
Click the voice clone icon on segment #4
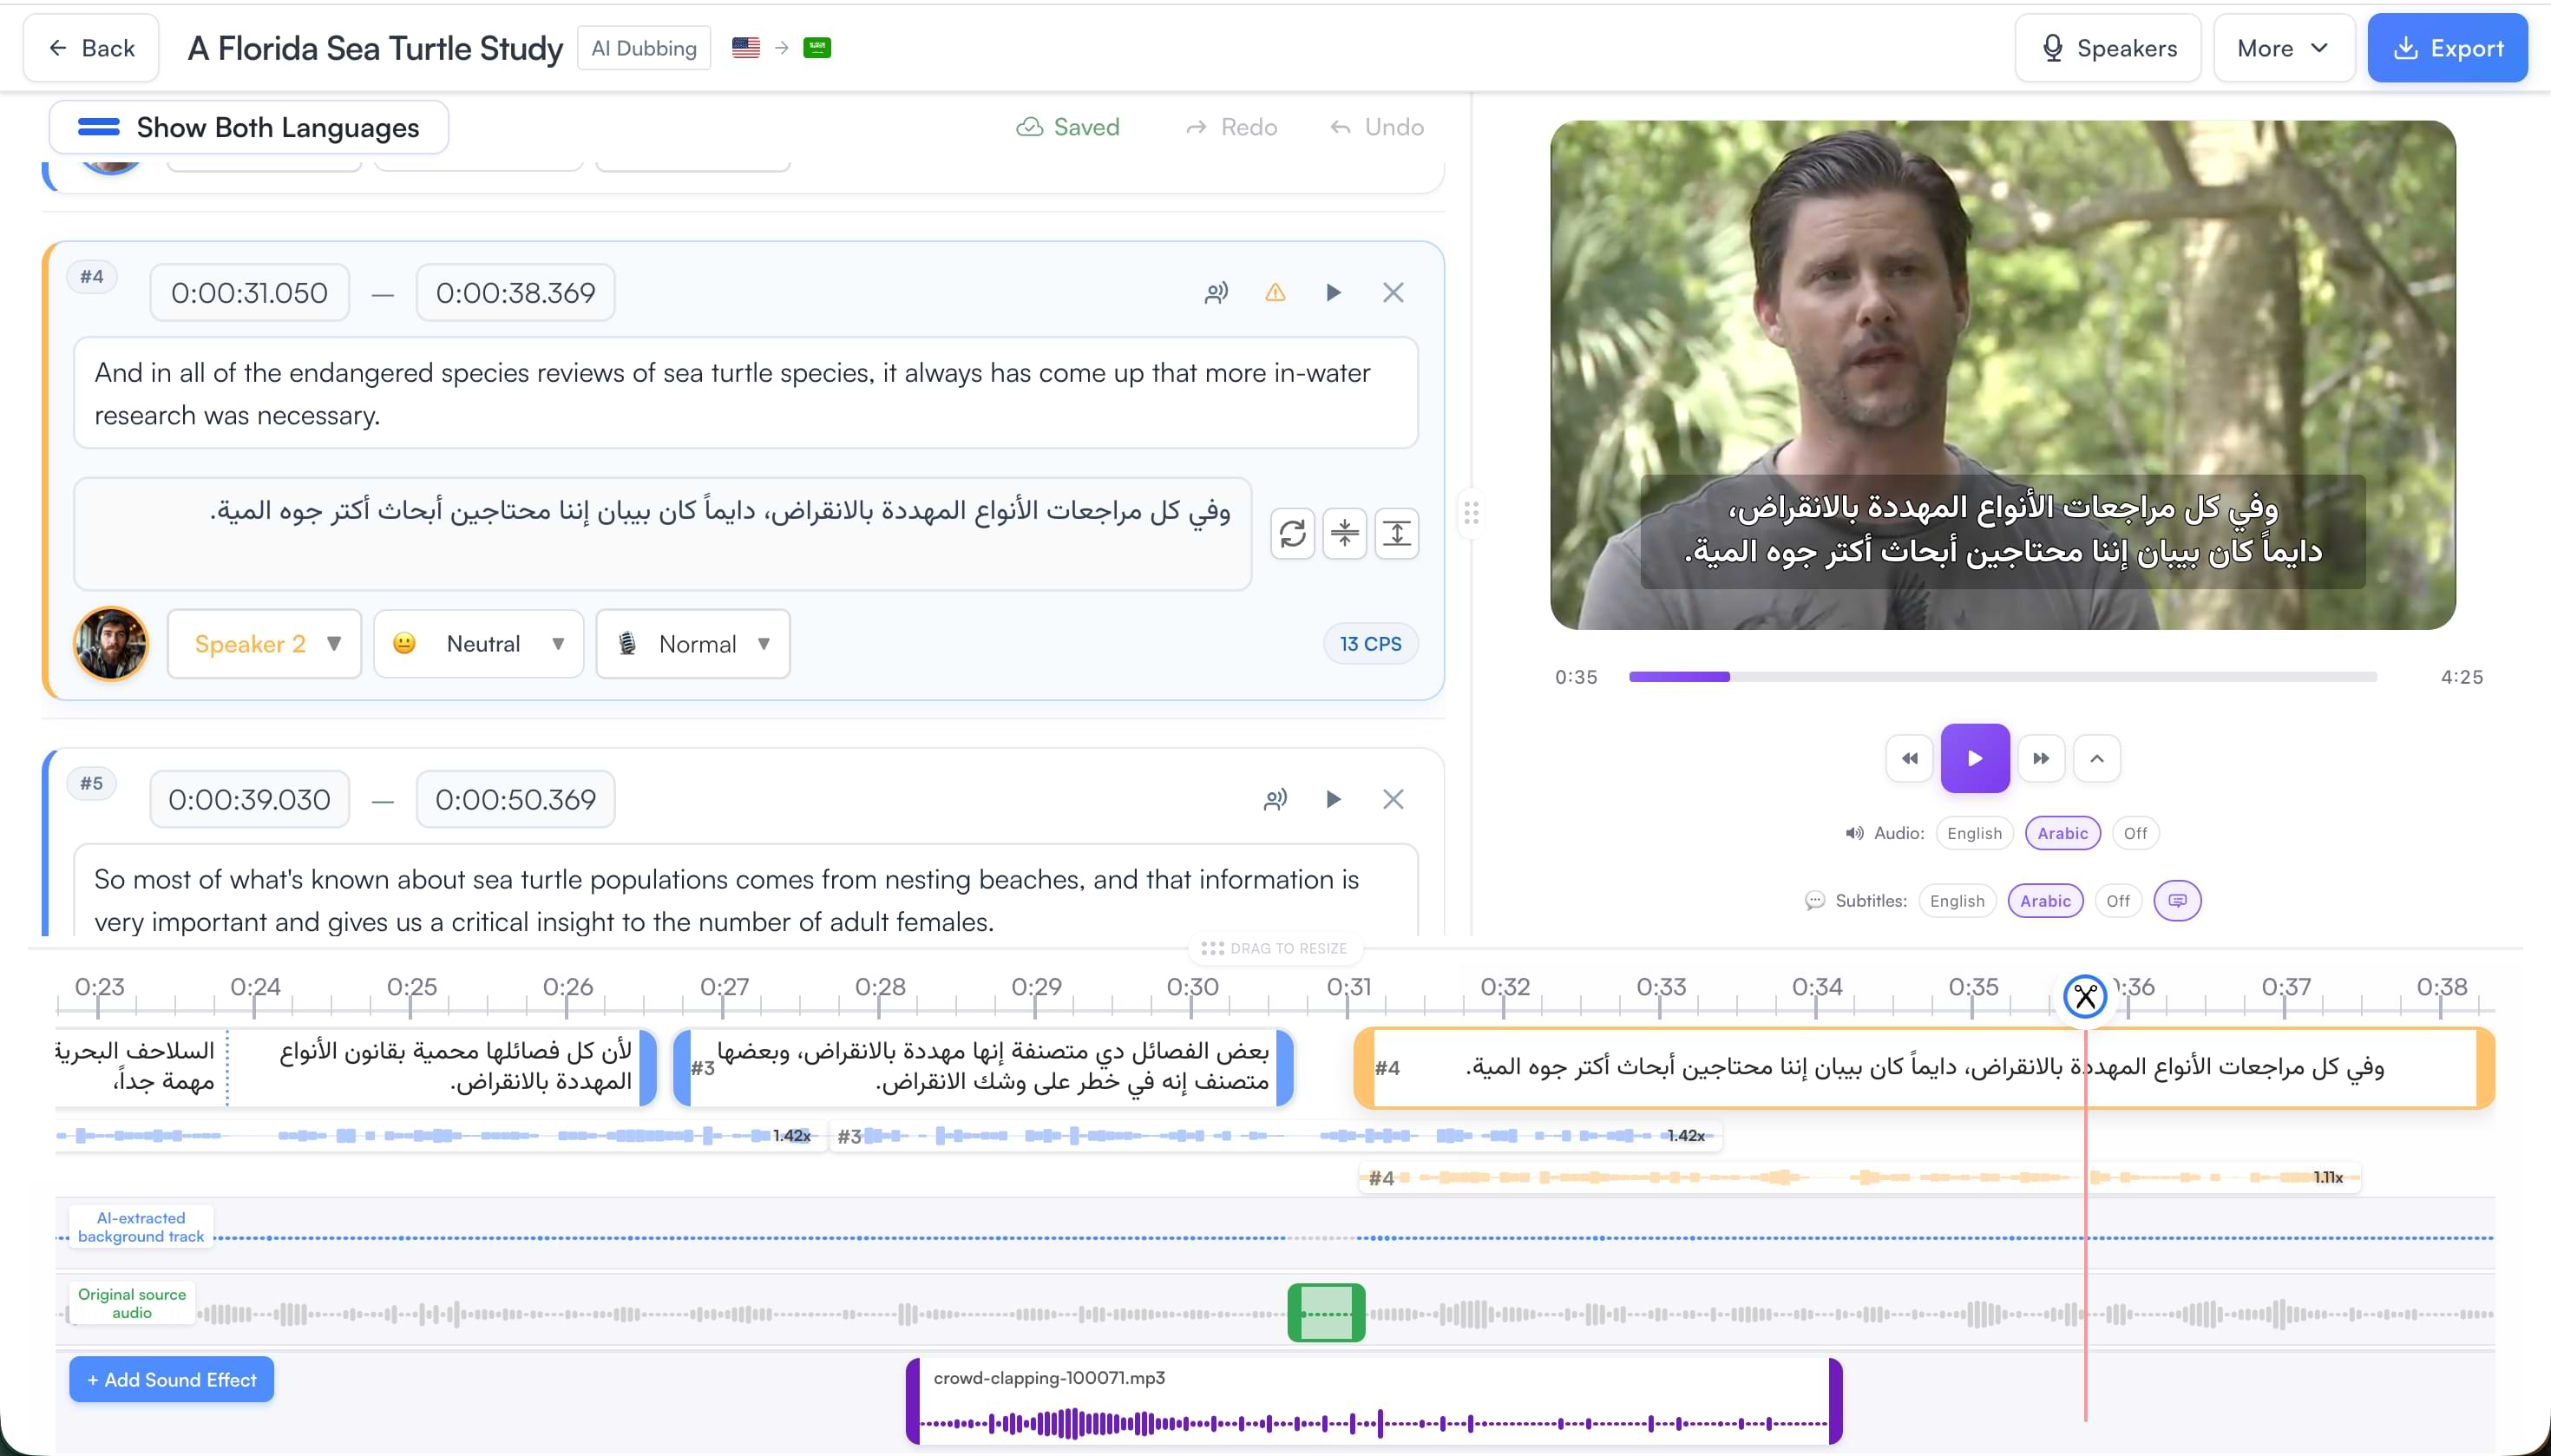tap(1216, 293)
